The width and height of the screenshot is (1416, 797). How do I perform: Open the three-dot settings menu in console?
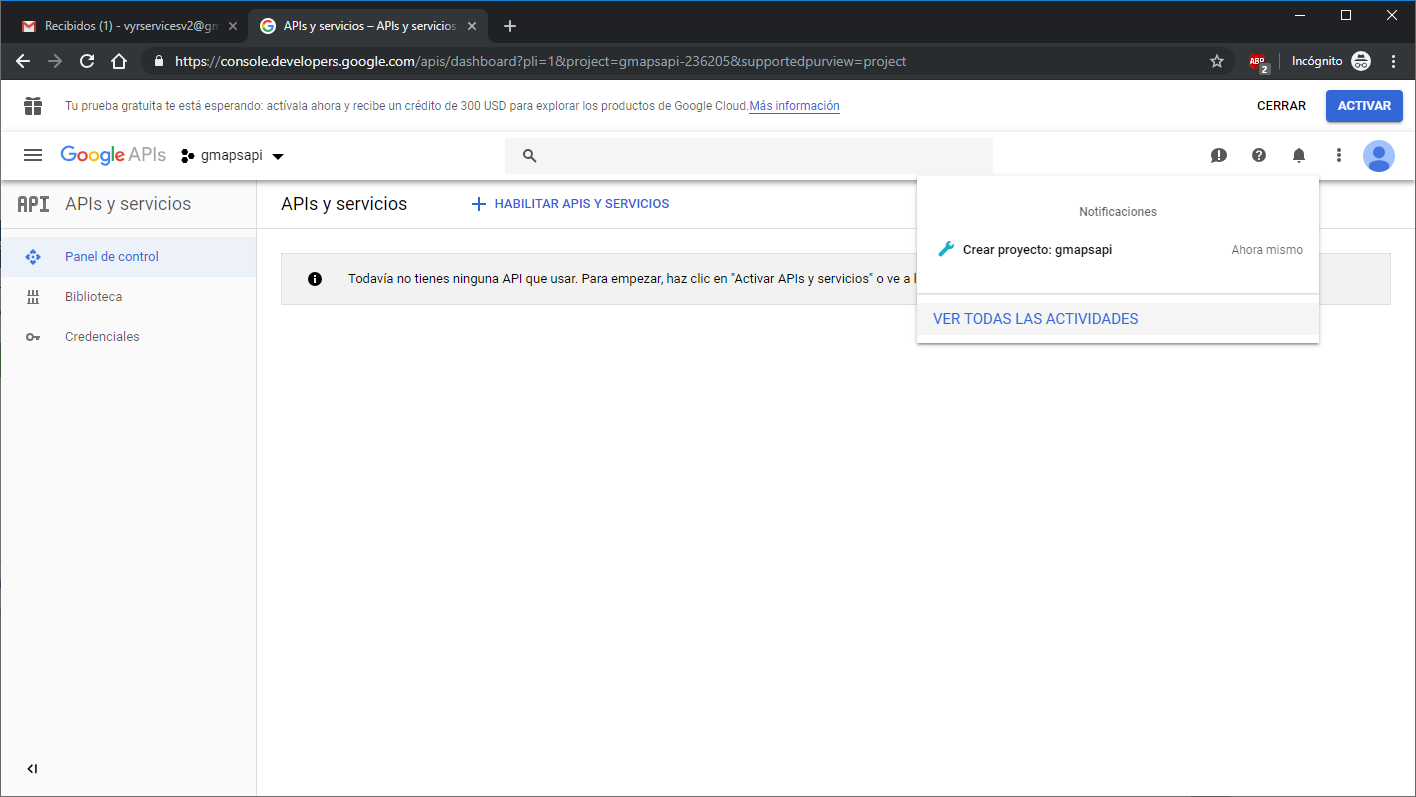[x=1339, y=155]
